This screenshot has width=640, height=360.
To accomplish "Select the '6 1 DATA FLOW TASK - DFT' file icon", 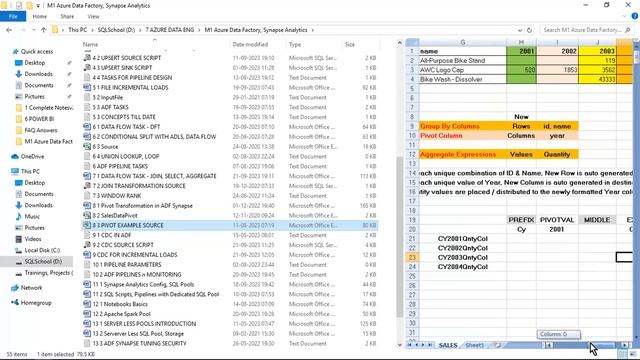I will (x=87, y=127).
